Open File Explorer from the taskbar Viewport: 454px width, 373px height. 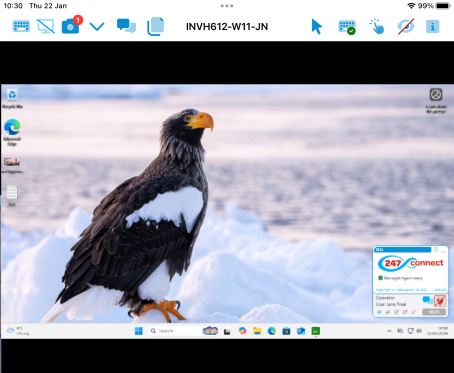click(257, 331)
